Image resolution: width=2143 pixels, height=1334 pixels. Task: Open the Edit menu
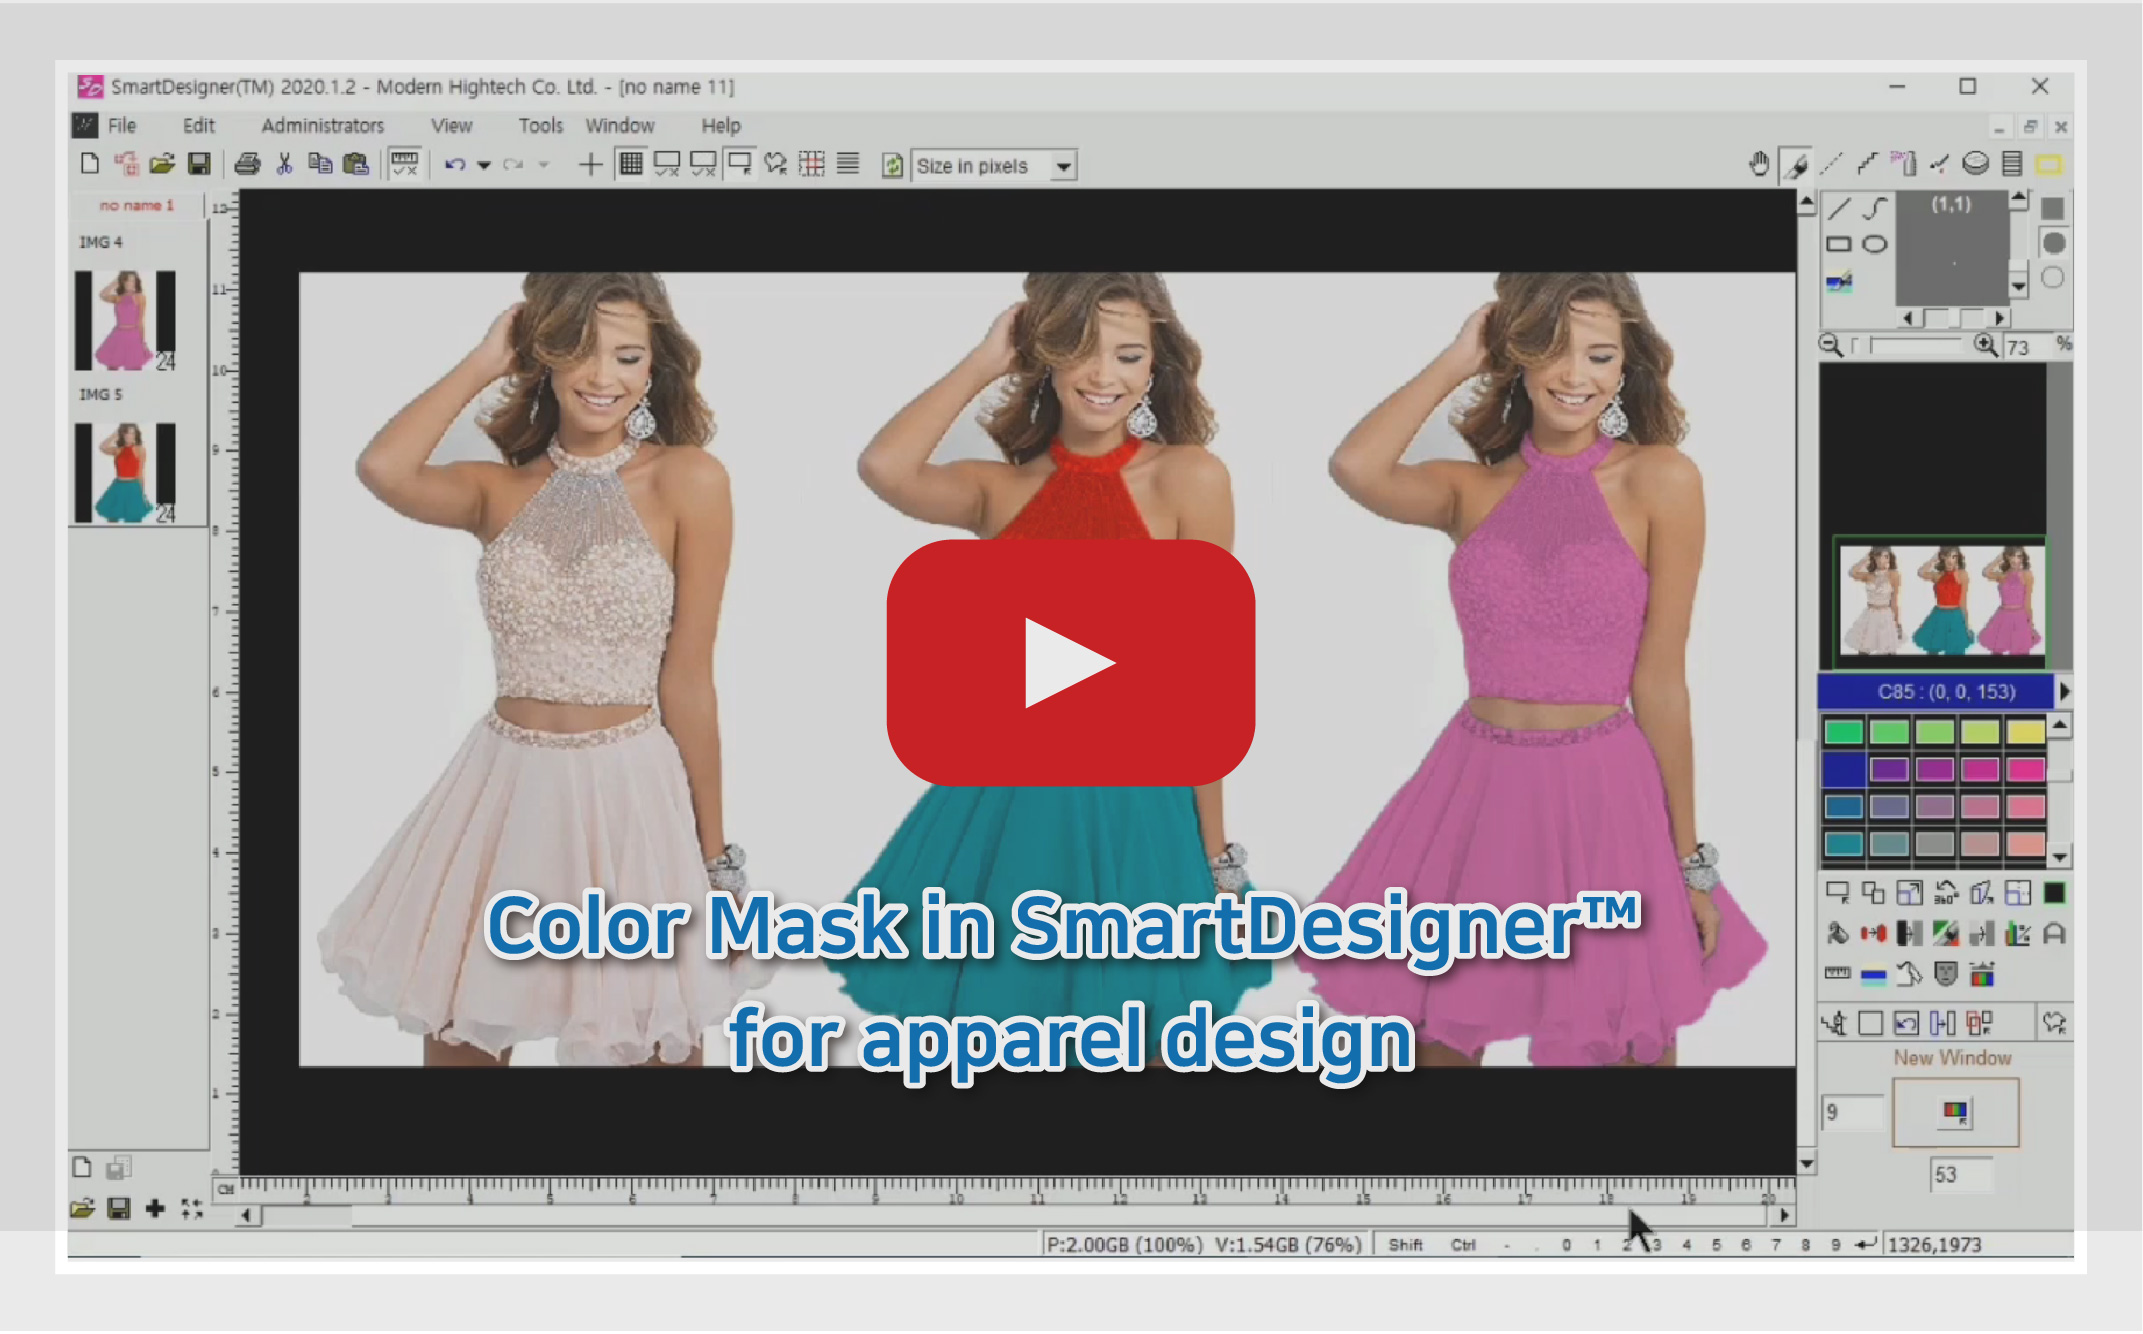tap(198, 126)
